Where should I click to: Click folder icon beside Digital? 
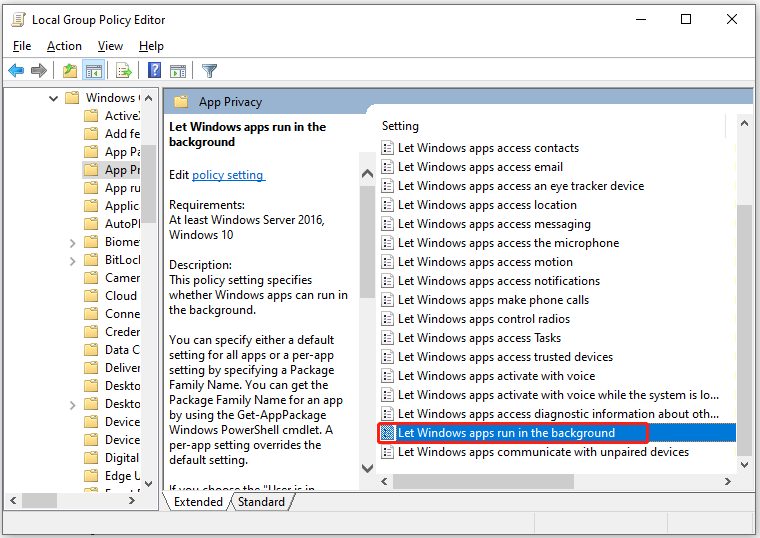[91, 458]
